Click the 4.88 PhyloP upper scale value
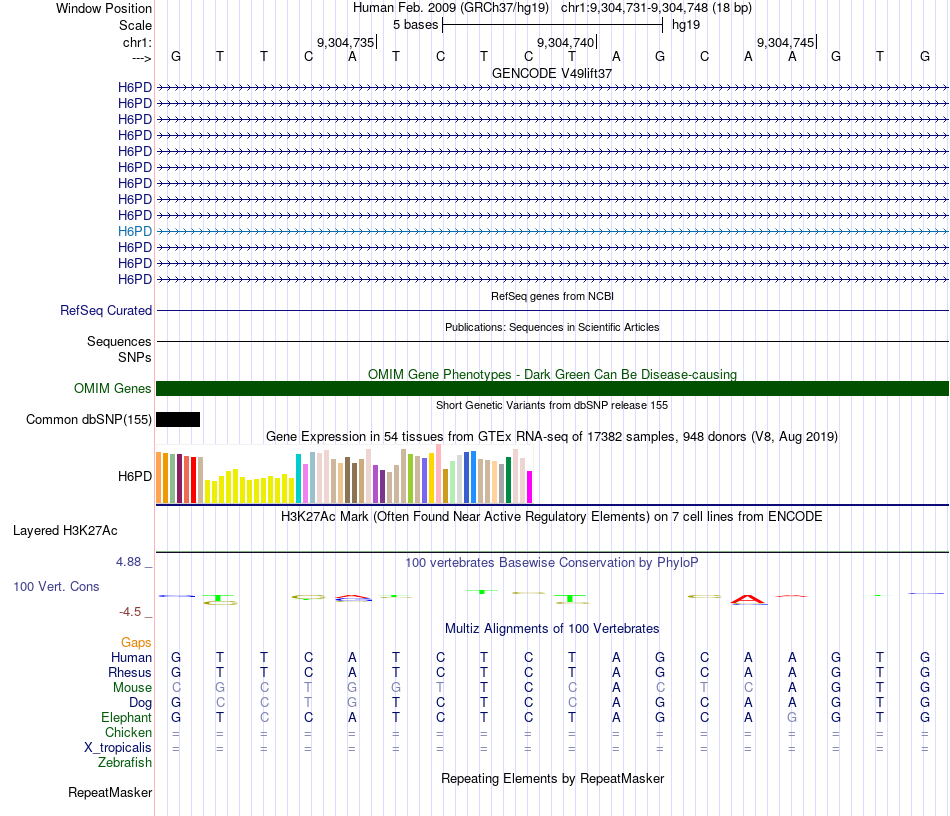Image resolution: width=950 pixels, height=816 pixels. click(128, 562)
